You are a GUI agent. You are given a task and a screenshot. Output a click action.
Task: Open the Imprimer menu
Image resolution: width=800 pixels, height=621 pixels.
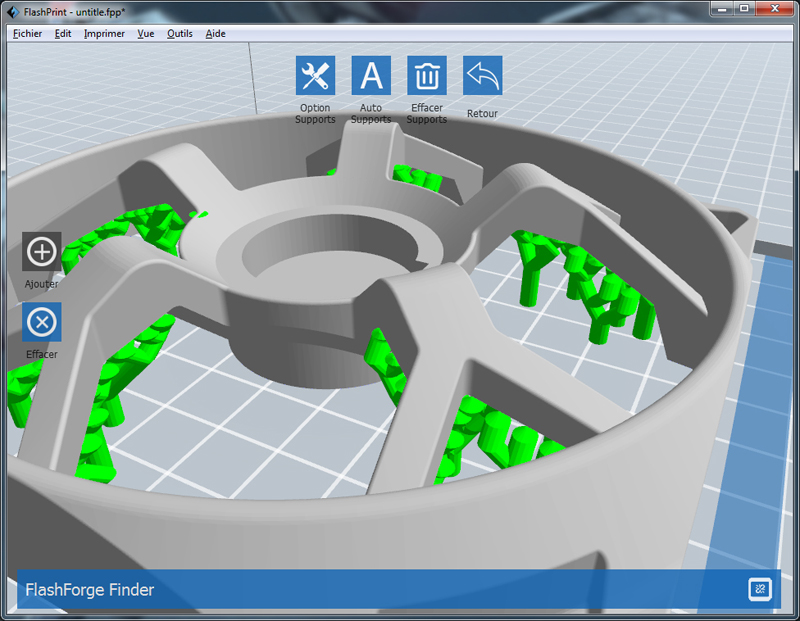click(x=104, y=34)
